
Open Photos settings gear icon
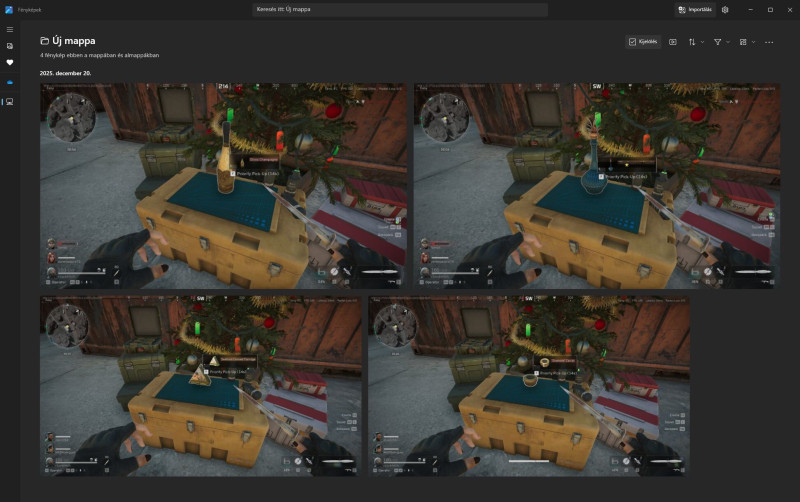tap(725, 10)
